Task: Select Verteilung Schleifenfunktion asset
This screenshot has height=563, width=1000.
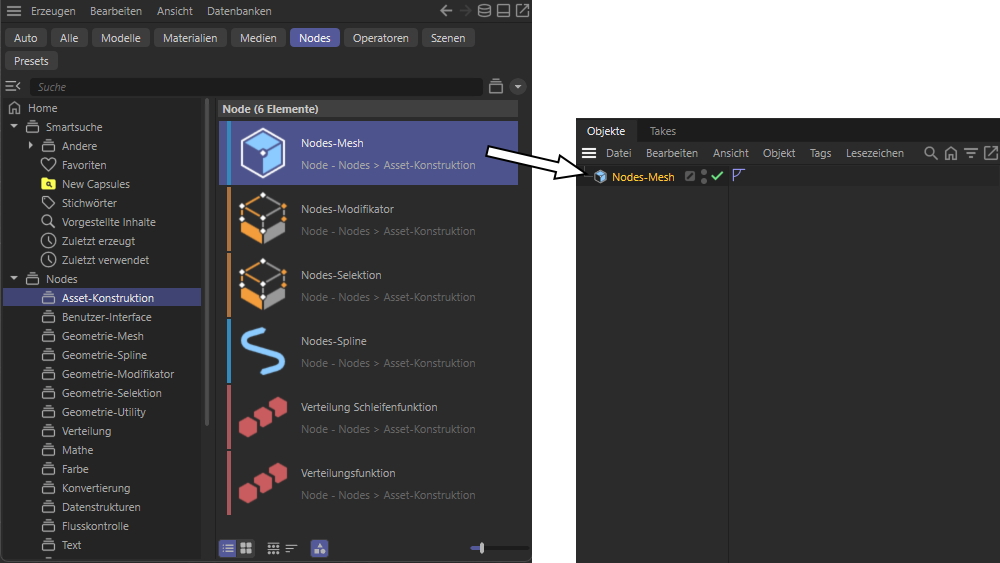Action: 369,418
